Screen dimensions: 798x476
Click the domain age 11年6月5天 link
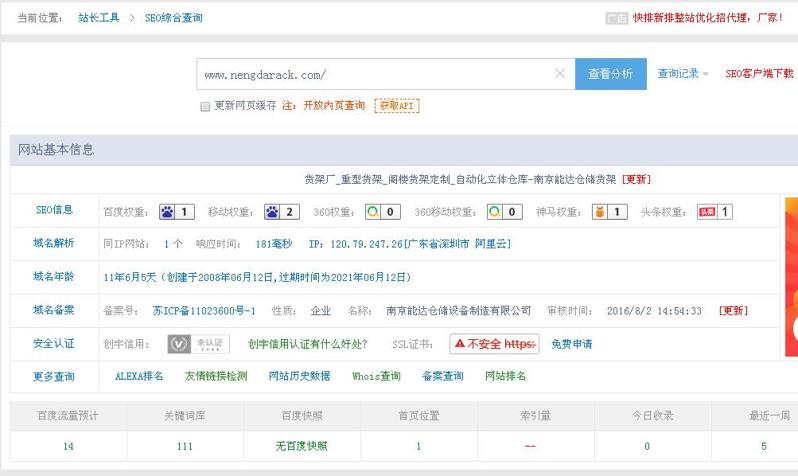click(x=257, y=277)
